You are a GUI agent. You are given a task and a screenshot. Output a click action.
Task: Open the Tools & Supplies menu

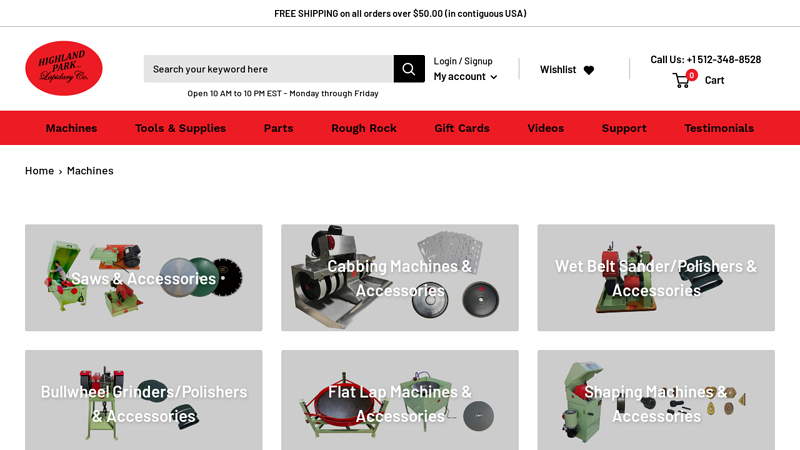click(180, 128)
